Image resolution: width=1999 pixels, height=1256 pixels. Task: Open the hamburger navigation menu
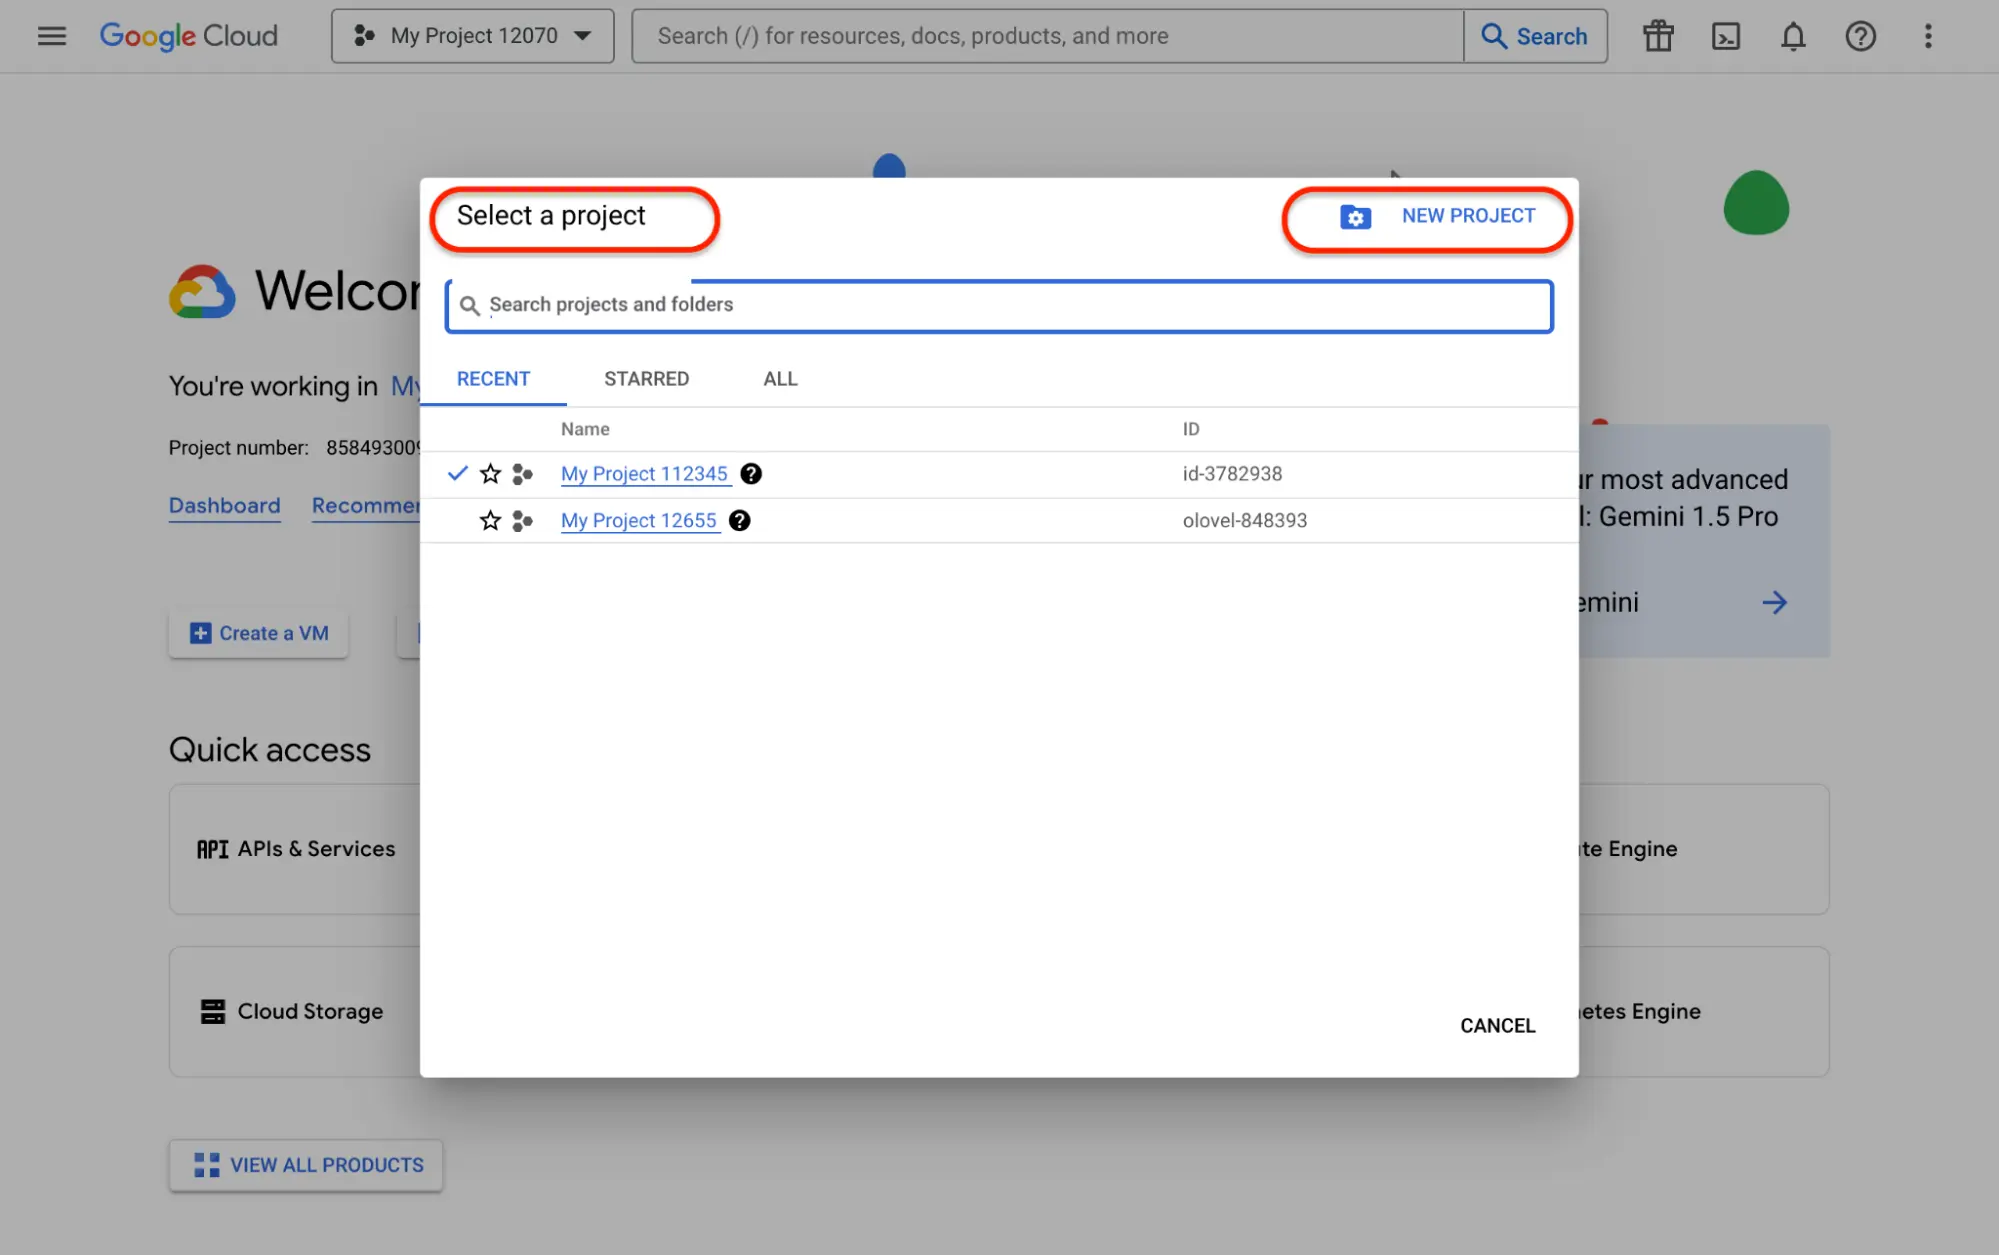click(52, 36)
